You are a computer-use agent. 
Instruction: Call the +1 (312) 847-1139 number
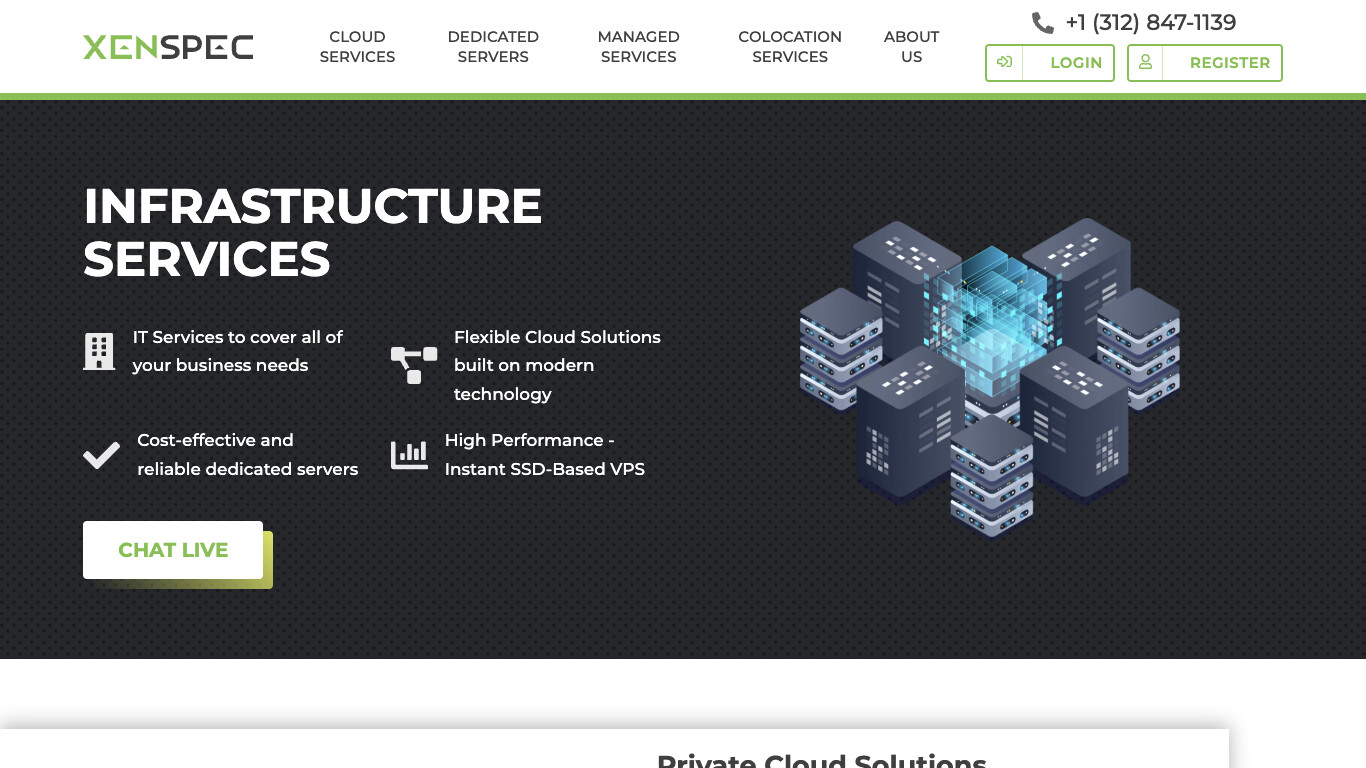click(x=1150, y=23)
